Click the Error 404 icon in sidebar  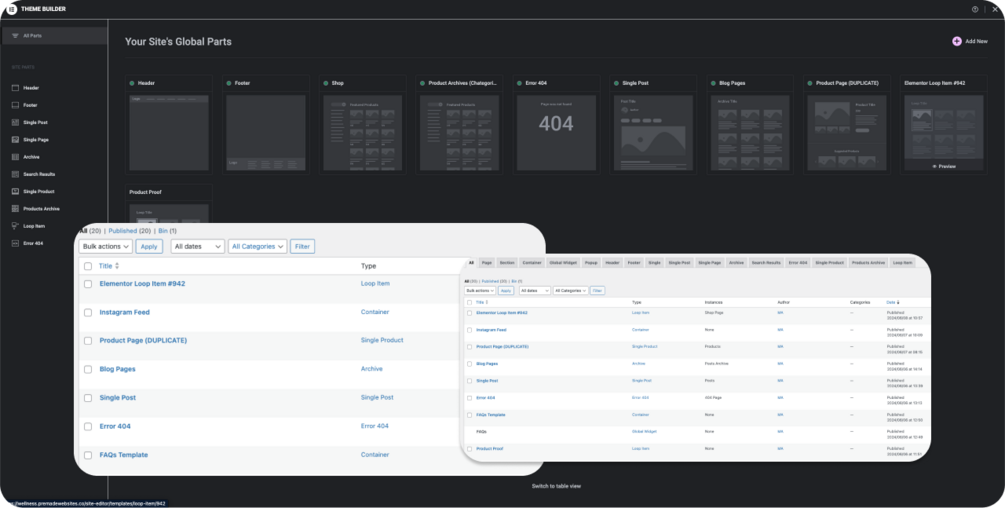pyautogui.click(x=15, y=243)
